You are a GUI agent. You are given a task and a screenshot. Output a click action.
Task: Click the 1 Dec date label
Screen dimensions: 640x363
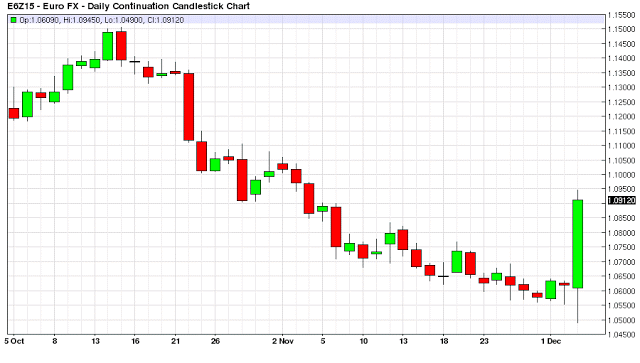click(x=551, y=341)
